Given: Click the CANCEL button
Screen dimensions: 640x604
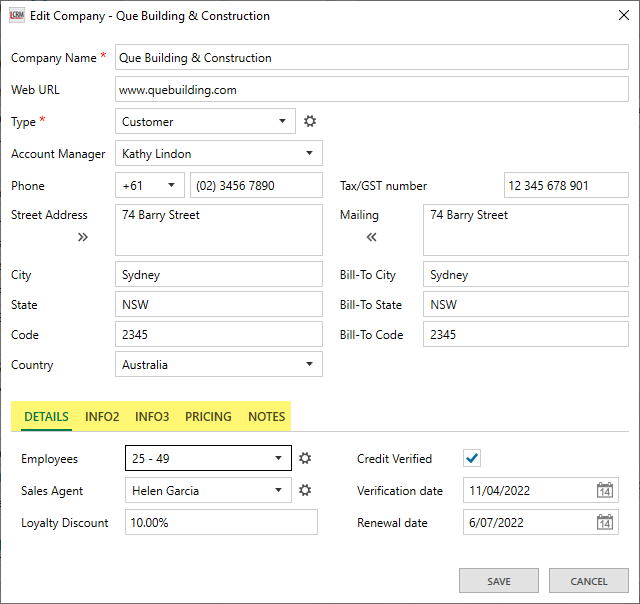Looking at the screenshot, I should 588,581.
